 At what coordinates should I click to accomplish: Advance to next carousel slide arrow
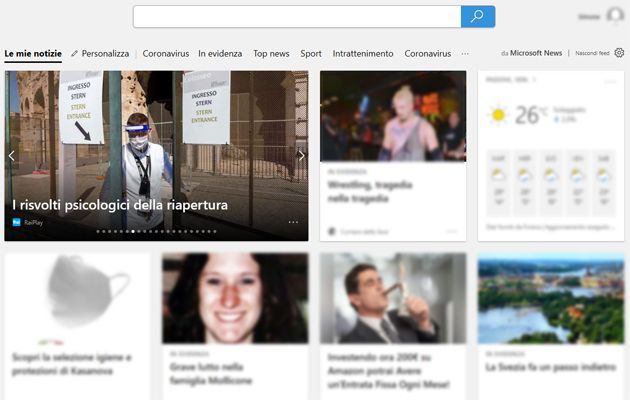pos(301,155)
